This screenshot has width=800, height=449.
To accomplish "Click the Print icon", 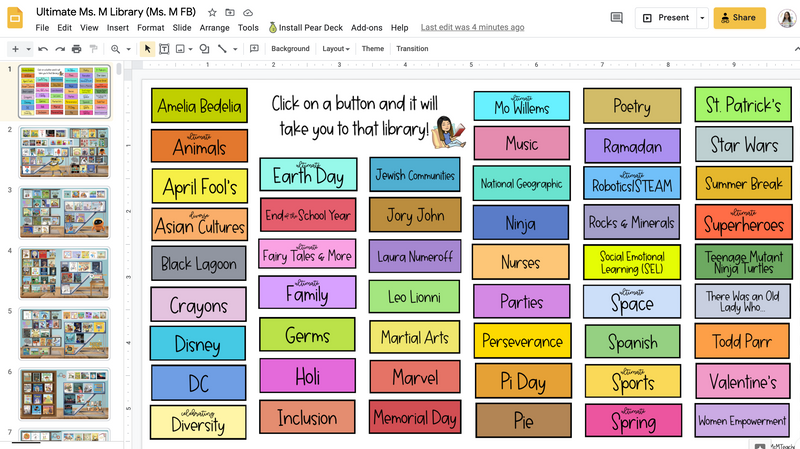I will (x=77, y=49).
